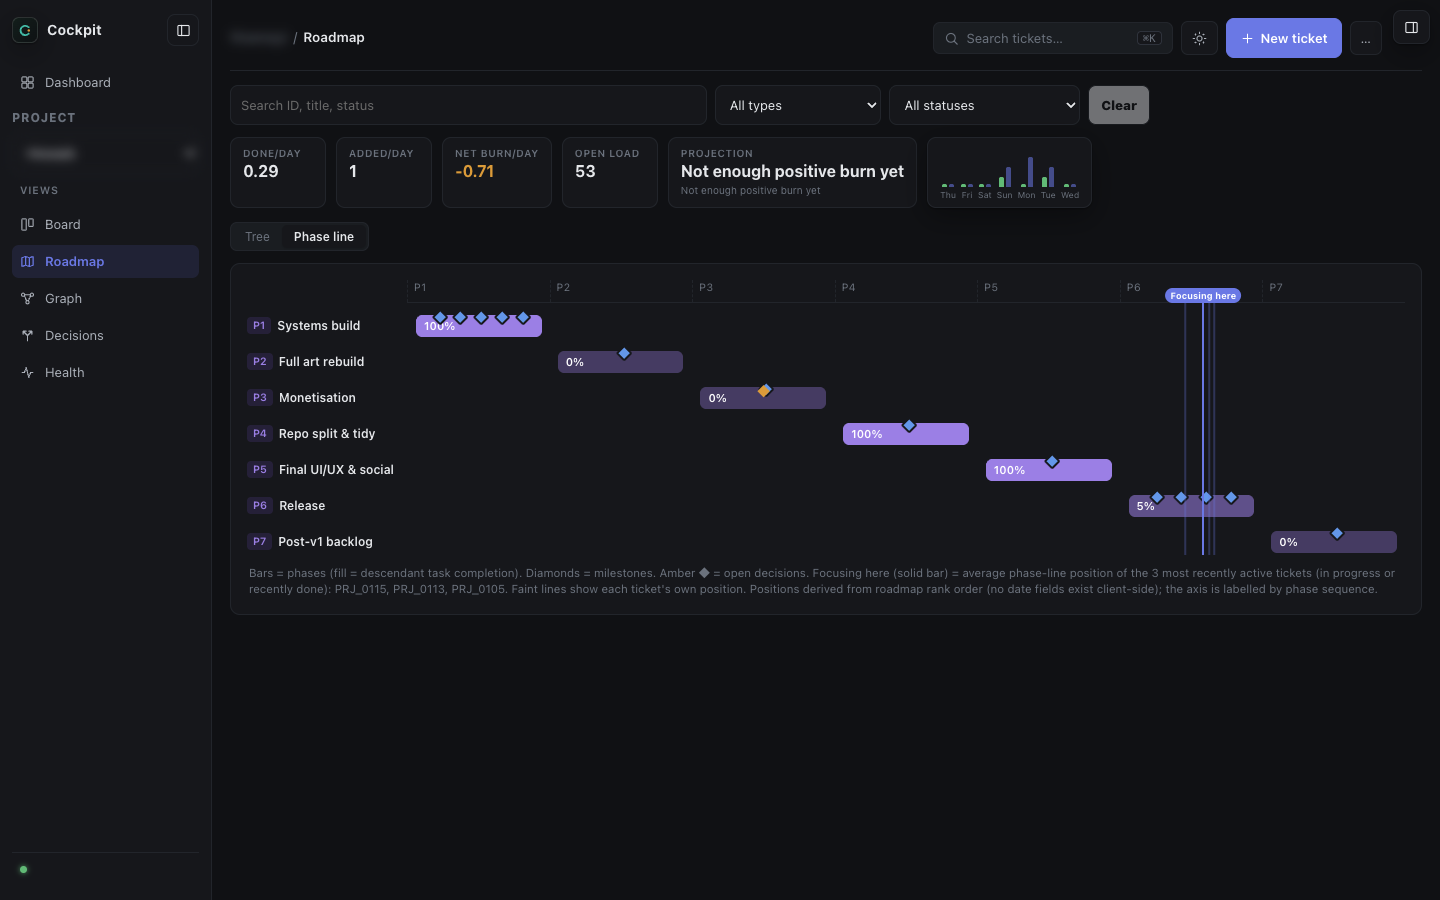The height and width of the screenshot is (900, 1440).
Task: Click the Cockpit logo icon
Action: [25, 30]
